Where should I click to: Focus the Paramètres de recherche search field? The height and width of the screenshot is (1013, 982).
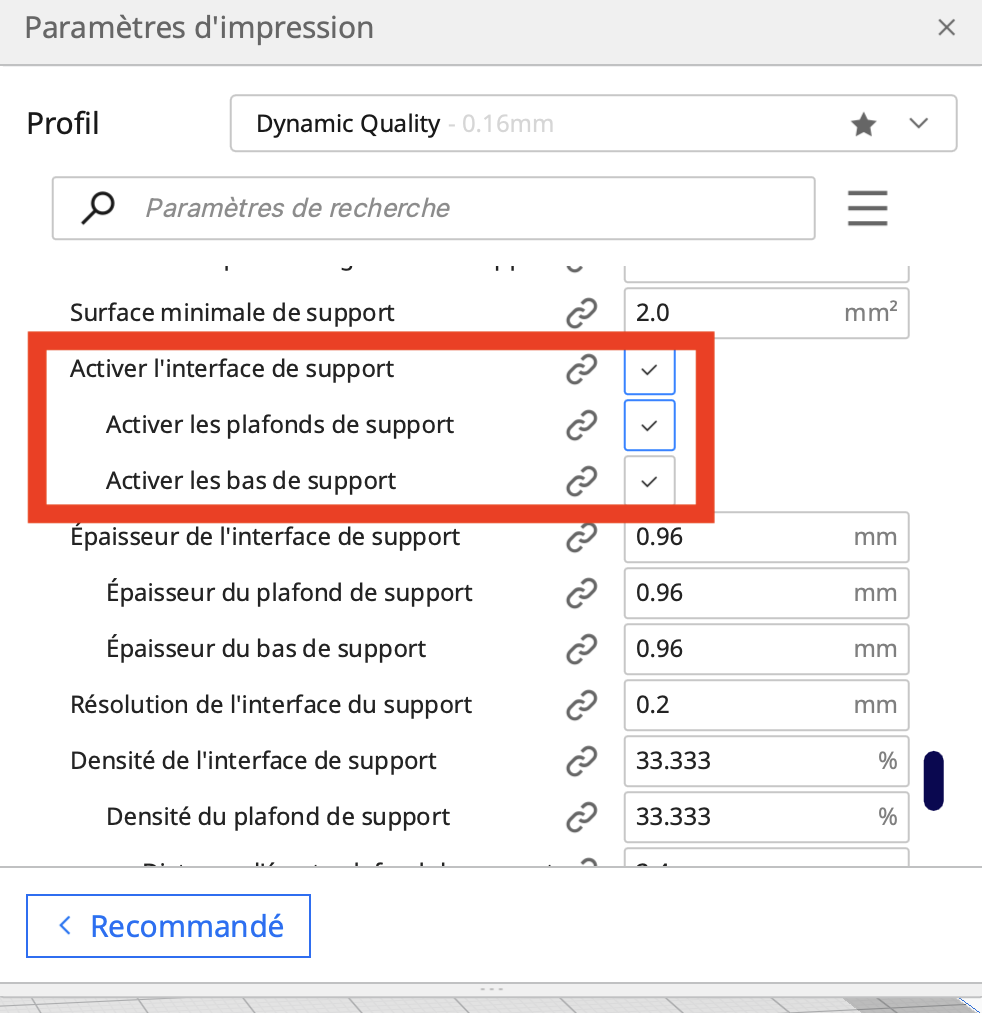click(434, 208)
